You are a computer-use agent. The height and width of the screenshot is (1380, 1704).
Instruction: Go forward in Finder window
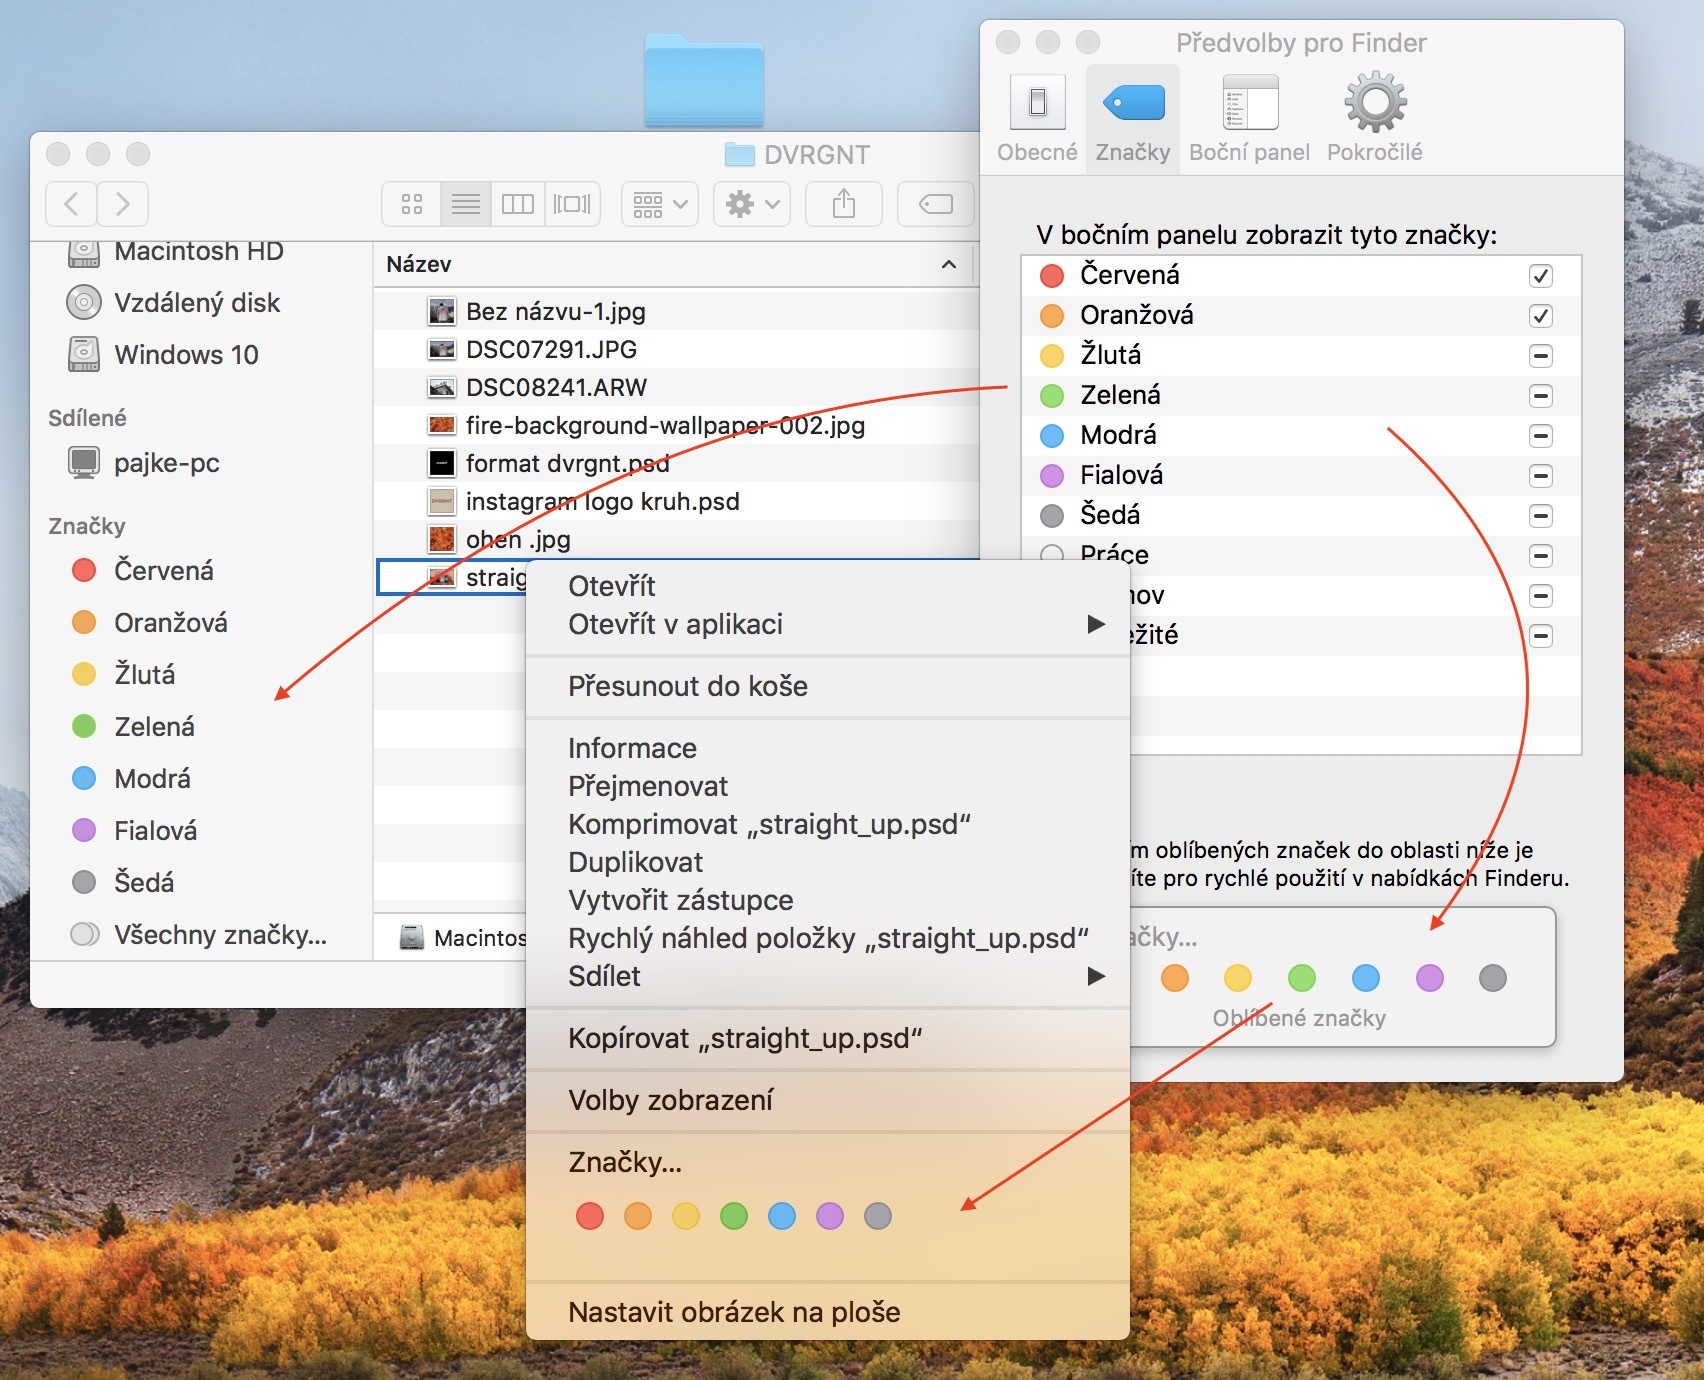point(123,204)
